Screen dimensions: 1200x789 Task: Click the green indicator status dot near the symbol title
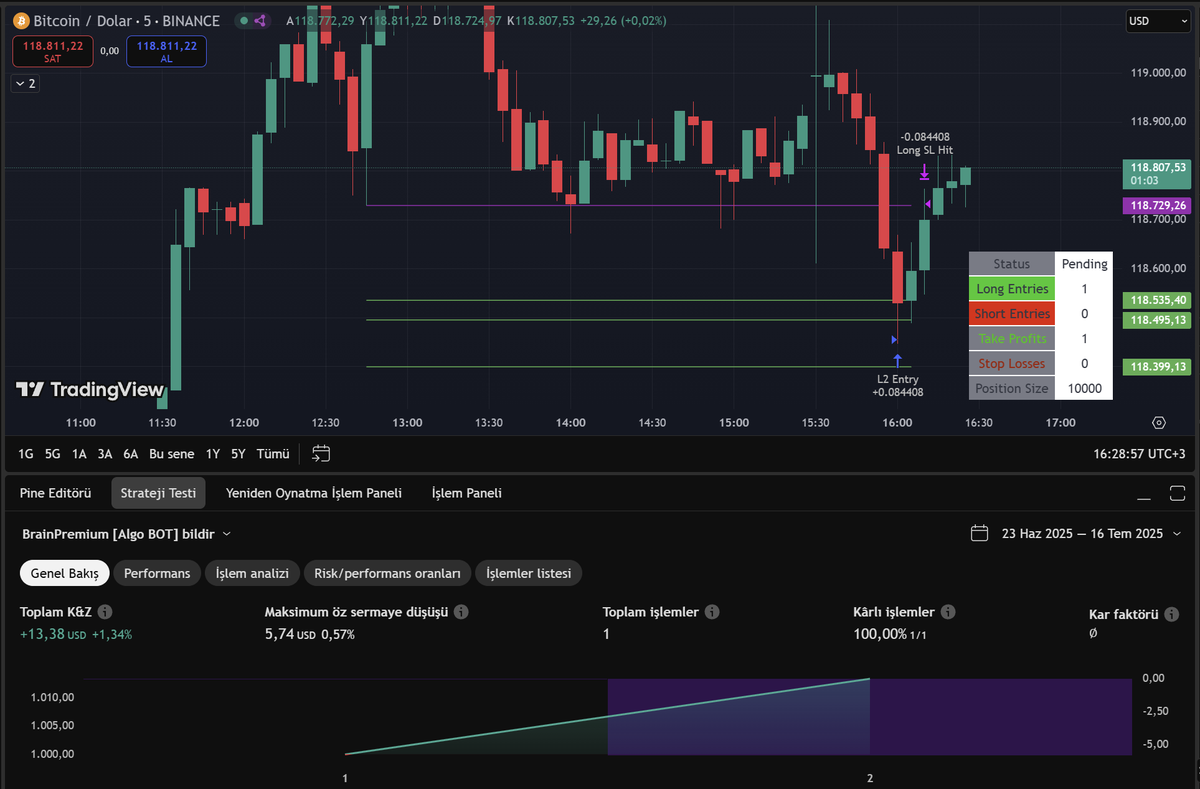243,21
